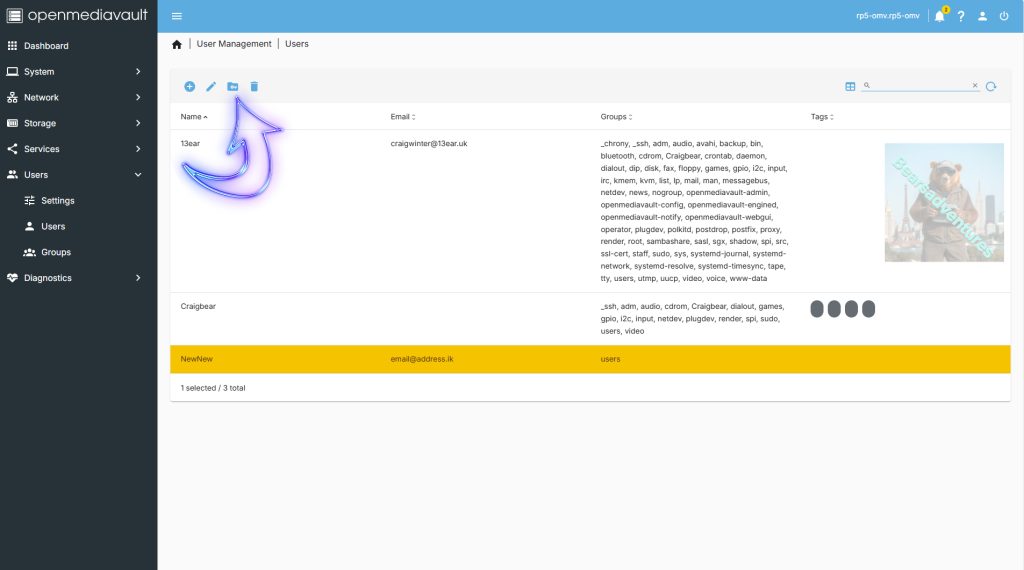Viewport: 1024px width, 570px height.
Task: Click the help question mark icon
Action: (961, 16)
